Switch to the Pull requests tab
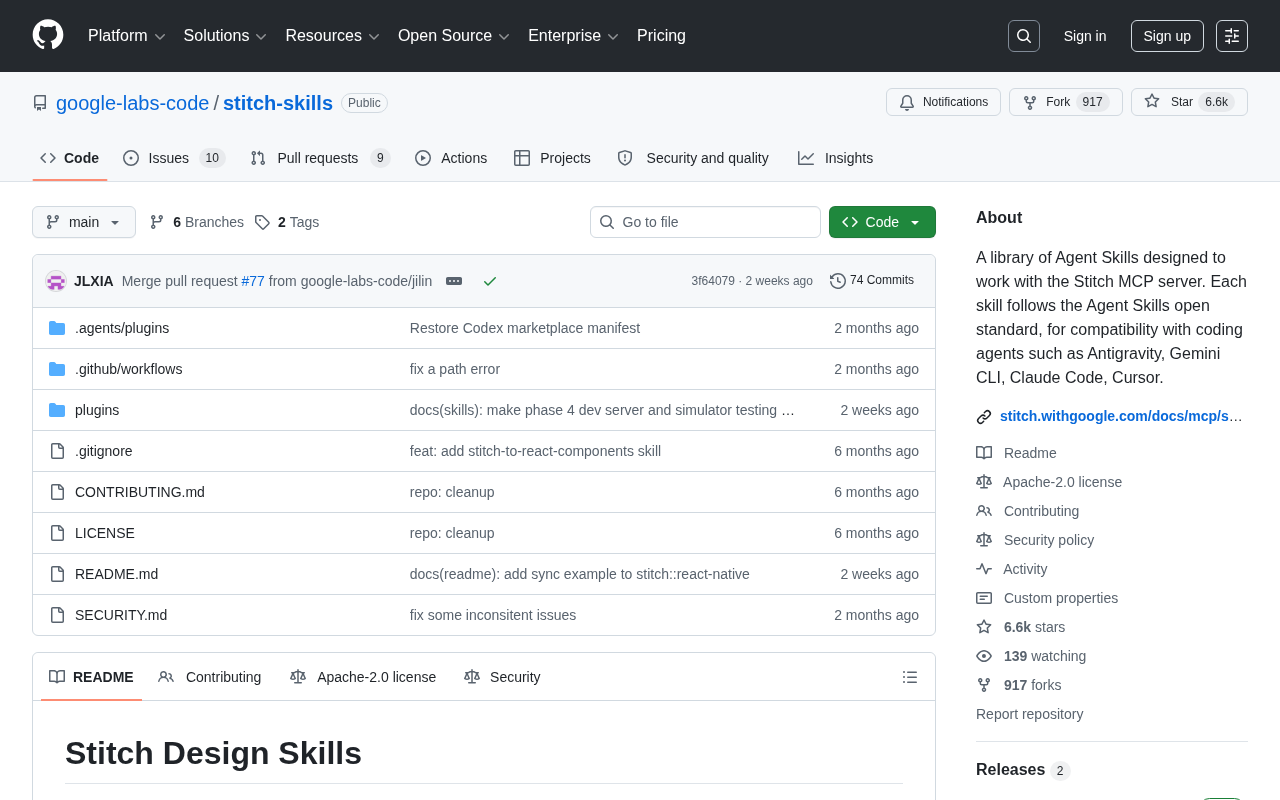1280x800 pixels. point(320,158)
